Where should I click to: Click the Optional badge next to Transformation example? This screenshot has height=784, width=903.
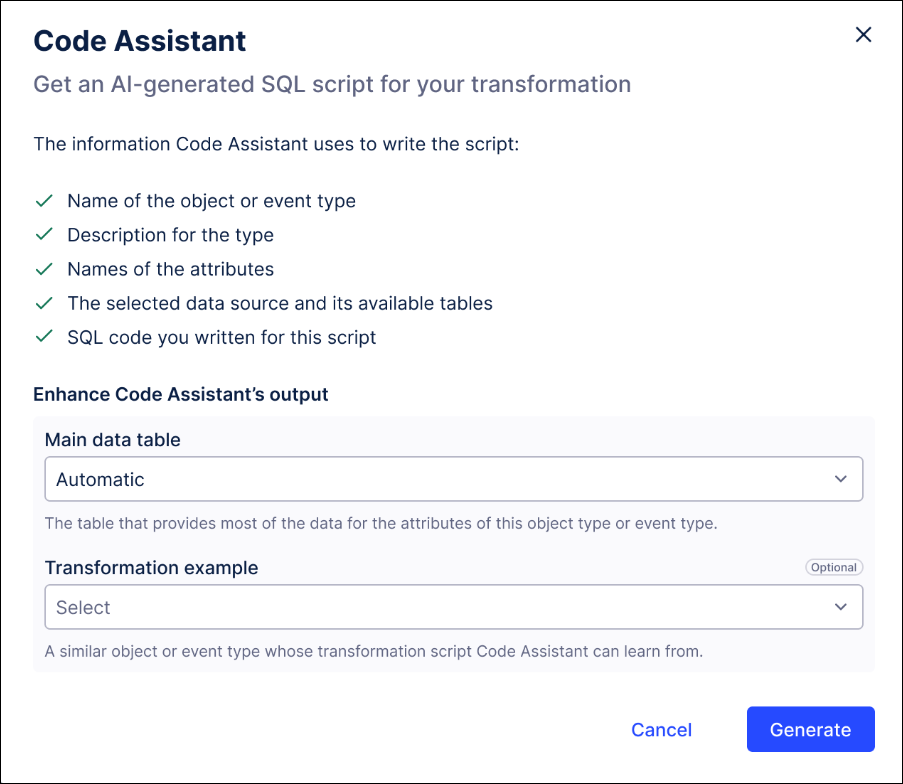click(x=833, y=567)
